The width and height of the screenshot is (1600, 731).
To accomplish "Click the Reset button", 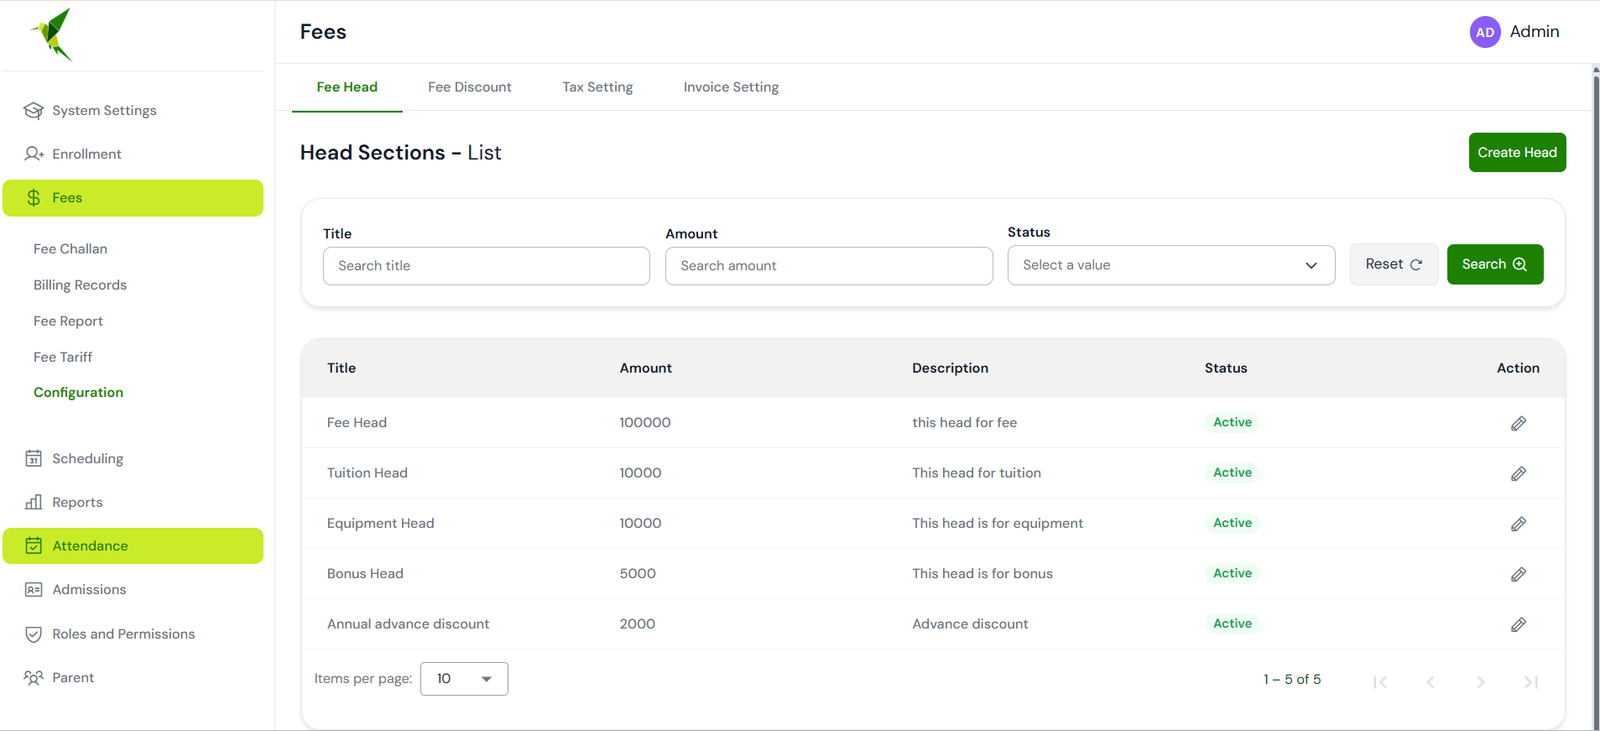I will point(1394,264).
